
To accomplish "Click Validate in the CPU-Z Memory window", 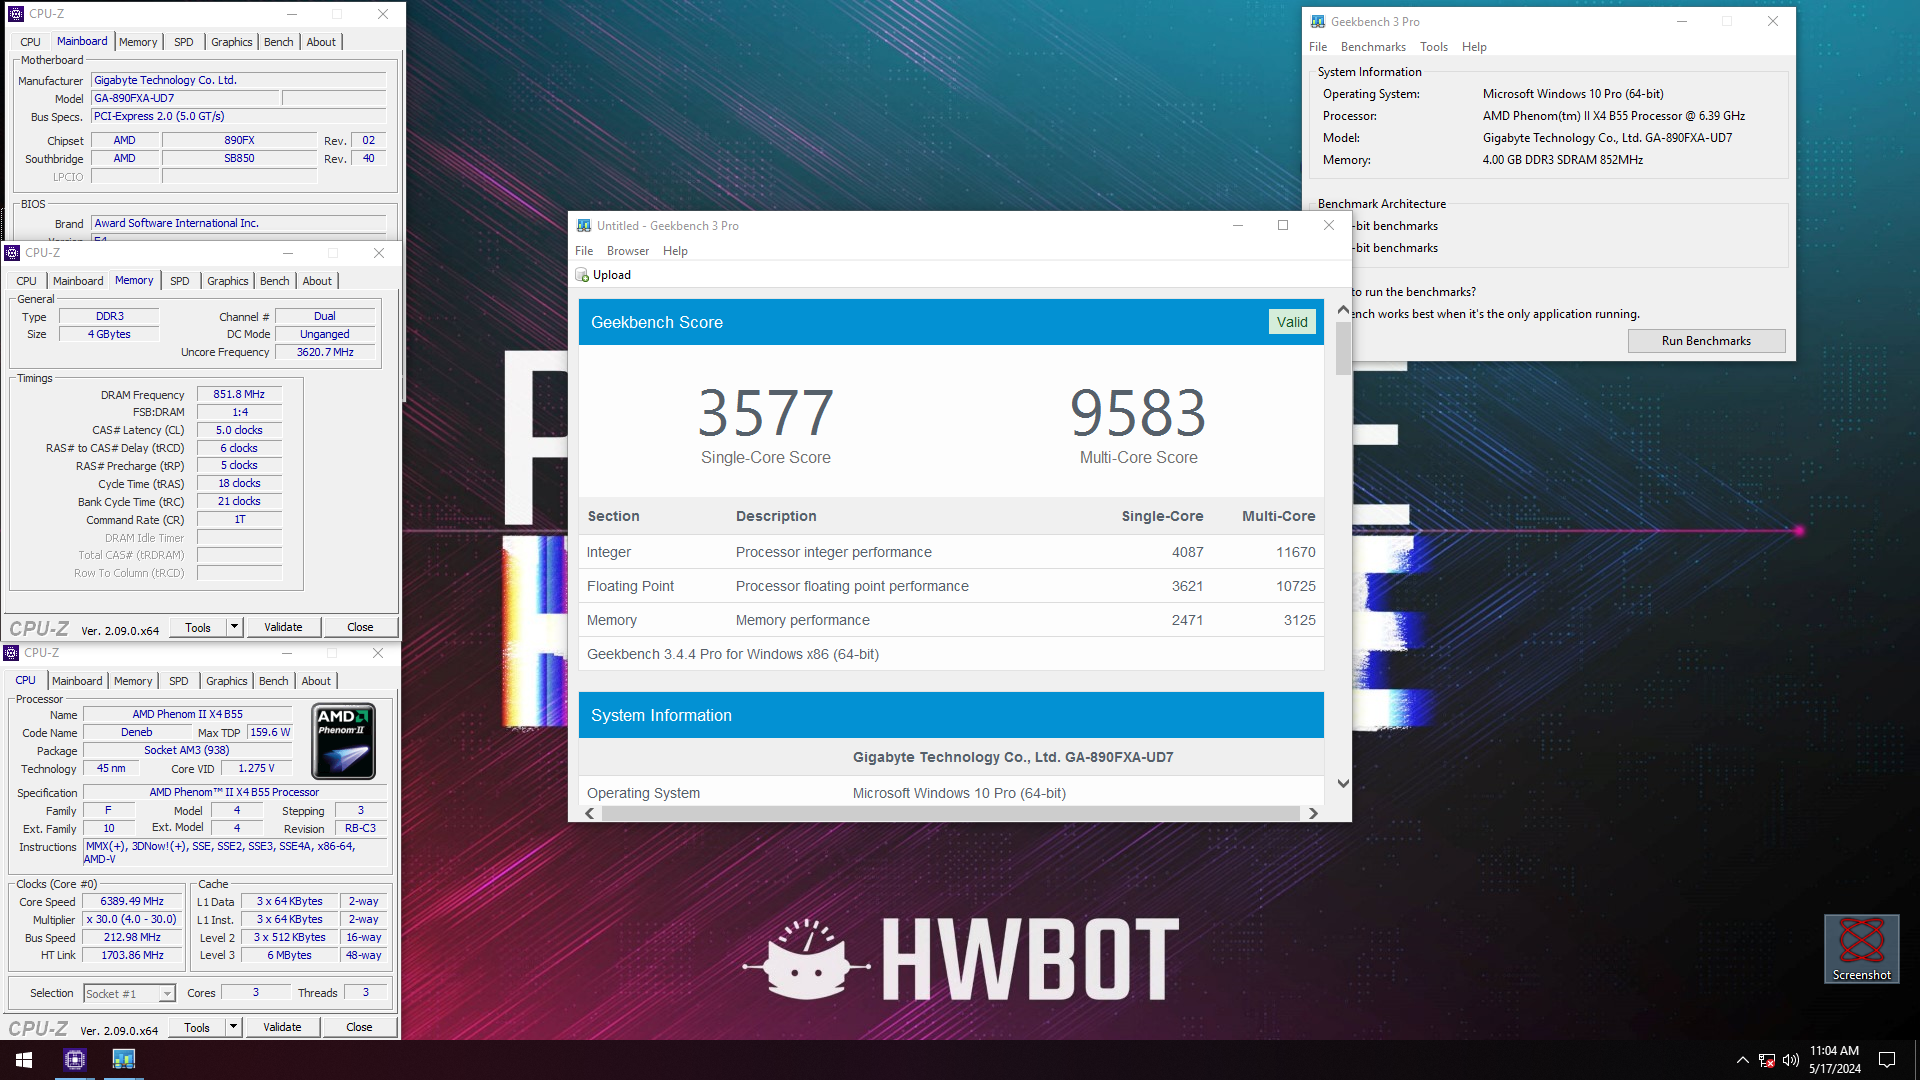I will (283, 627).
